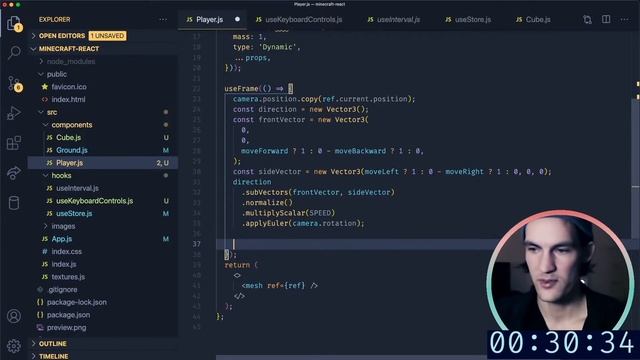This screenshot has width=640, height=360.
Task: Open package-lock.json file
Action: pos(77,302)
